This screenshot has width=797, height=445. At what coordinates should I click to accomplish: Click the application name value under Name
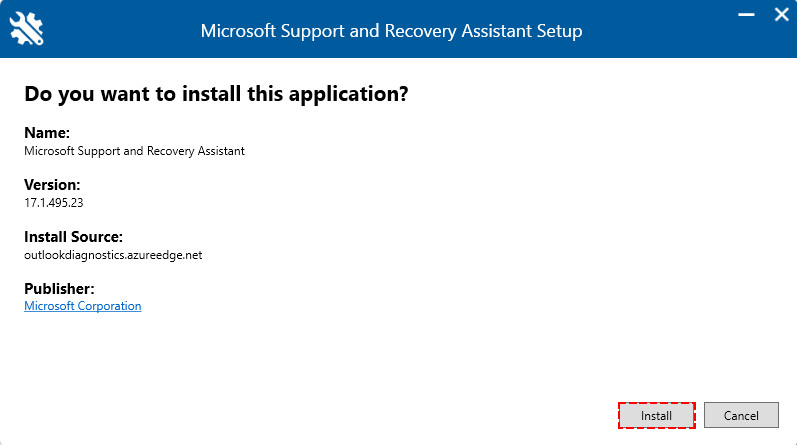tap(134, 151)
